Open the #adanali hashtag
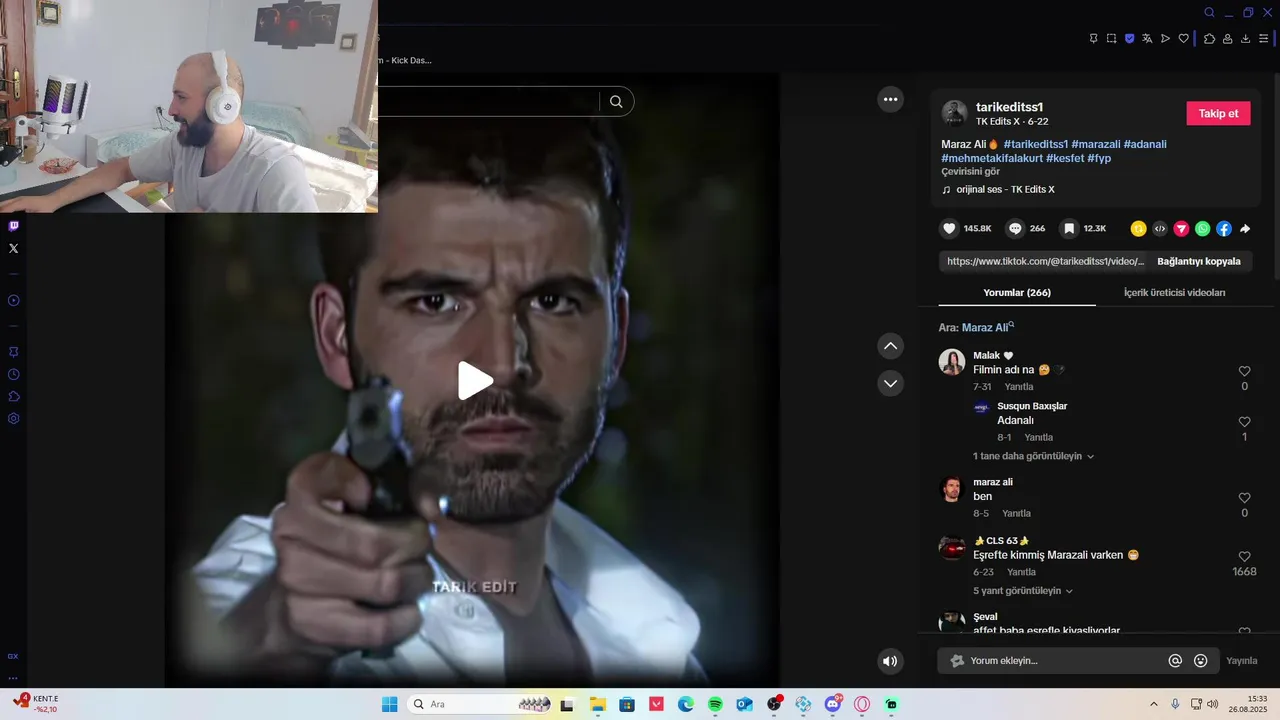 pyautogui.click(x=1145, y=144)
